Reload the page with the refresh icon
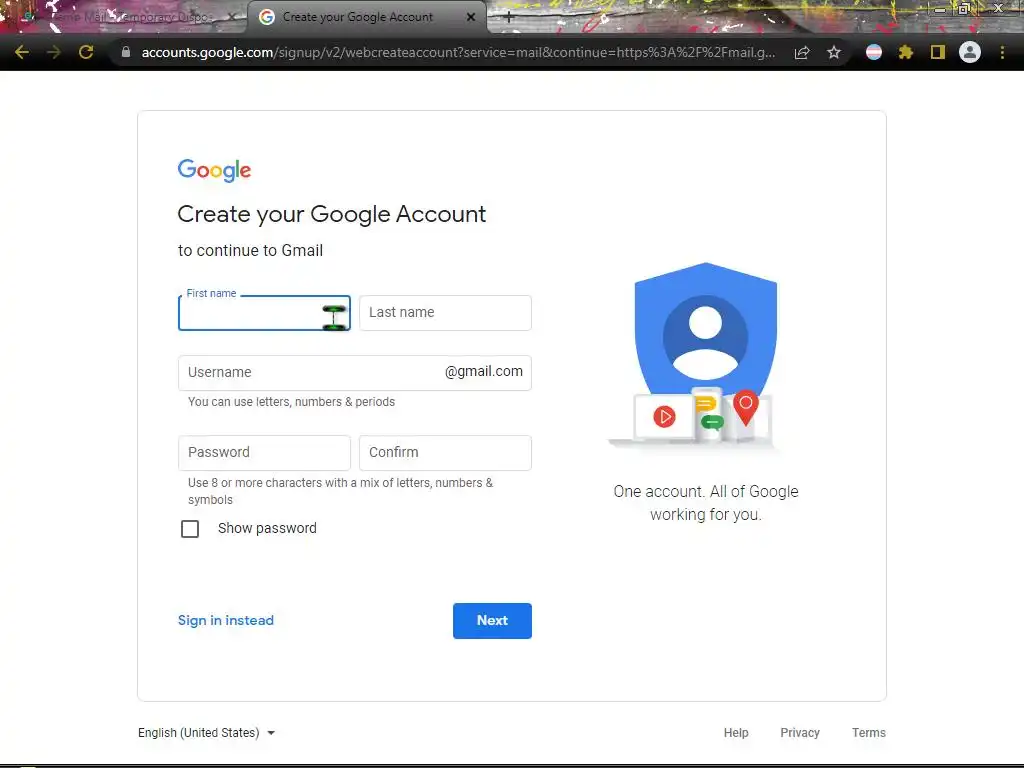Screen dimensions: 1024x768 86,52
